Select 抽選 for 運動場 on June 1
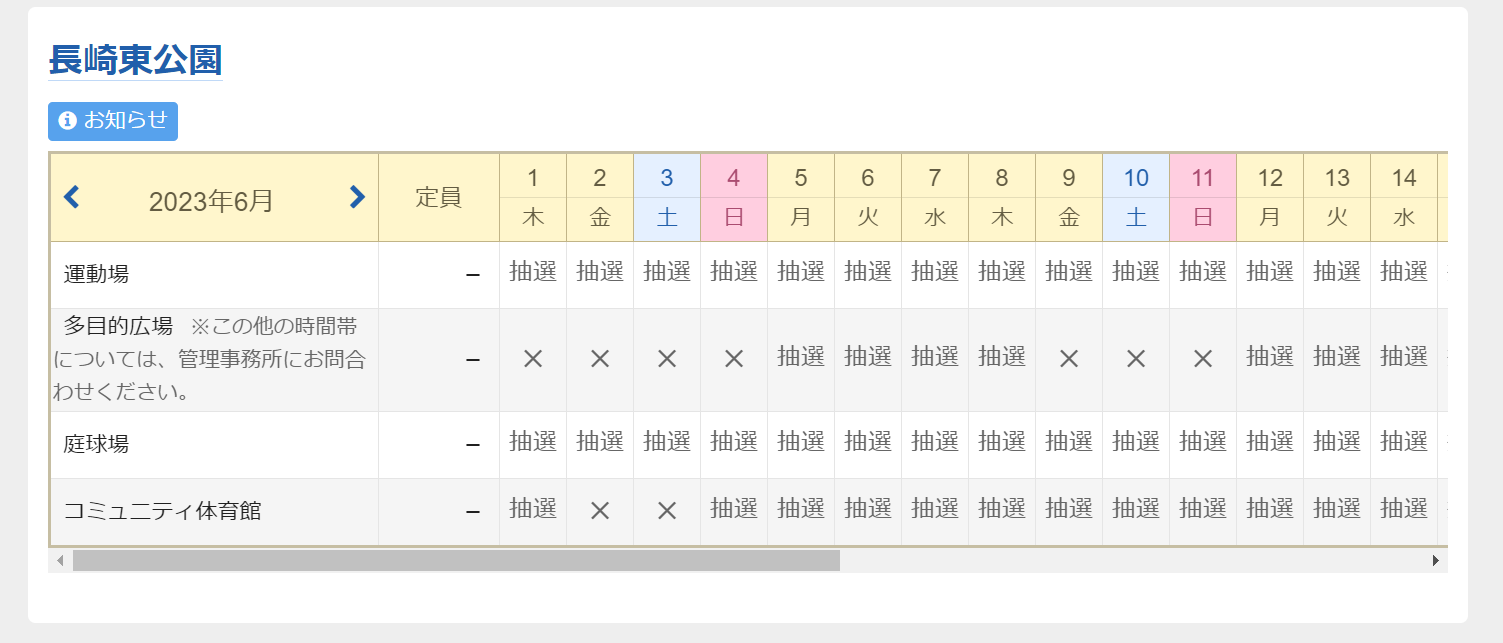Viewport: 1503px width, 643px height. coord(533,272)
